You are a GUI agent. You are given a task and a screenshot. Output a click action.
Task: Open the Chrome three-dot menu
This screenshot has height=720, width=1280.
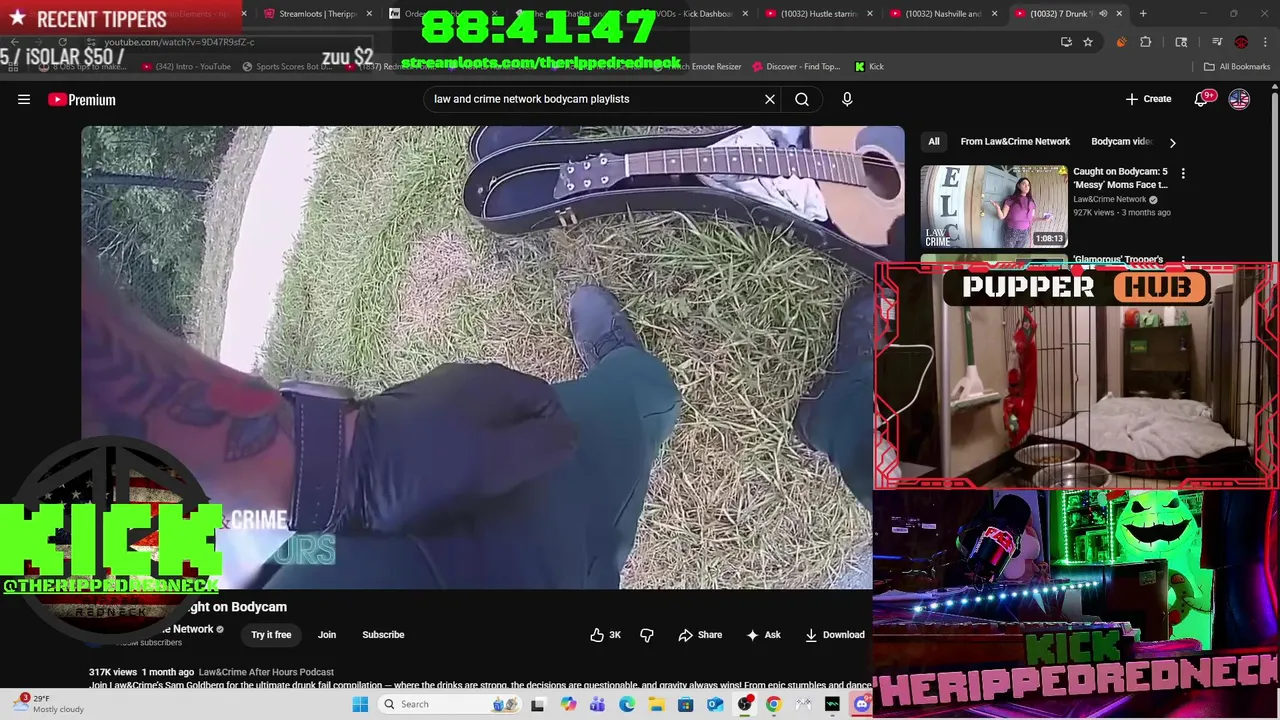[1265, 42]
